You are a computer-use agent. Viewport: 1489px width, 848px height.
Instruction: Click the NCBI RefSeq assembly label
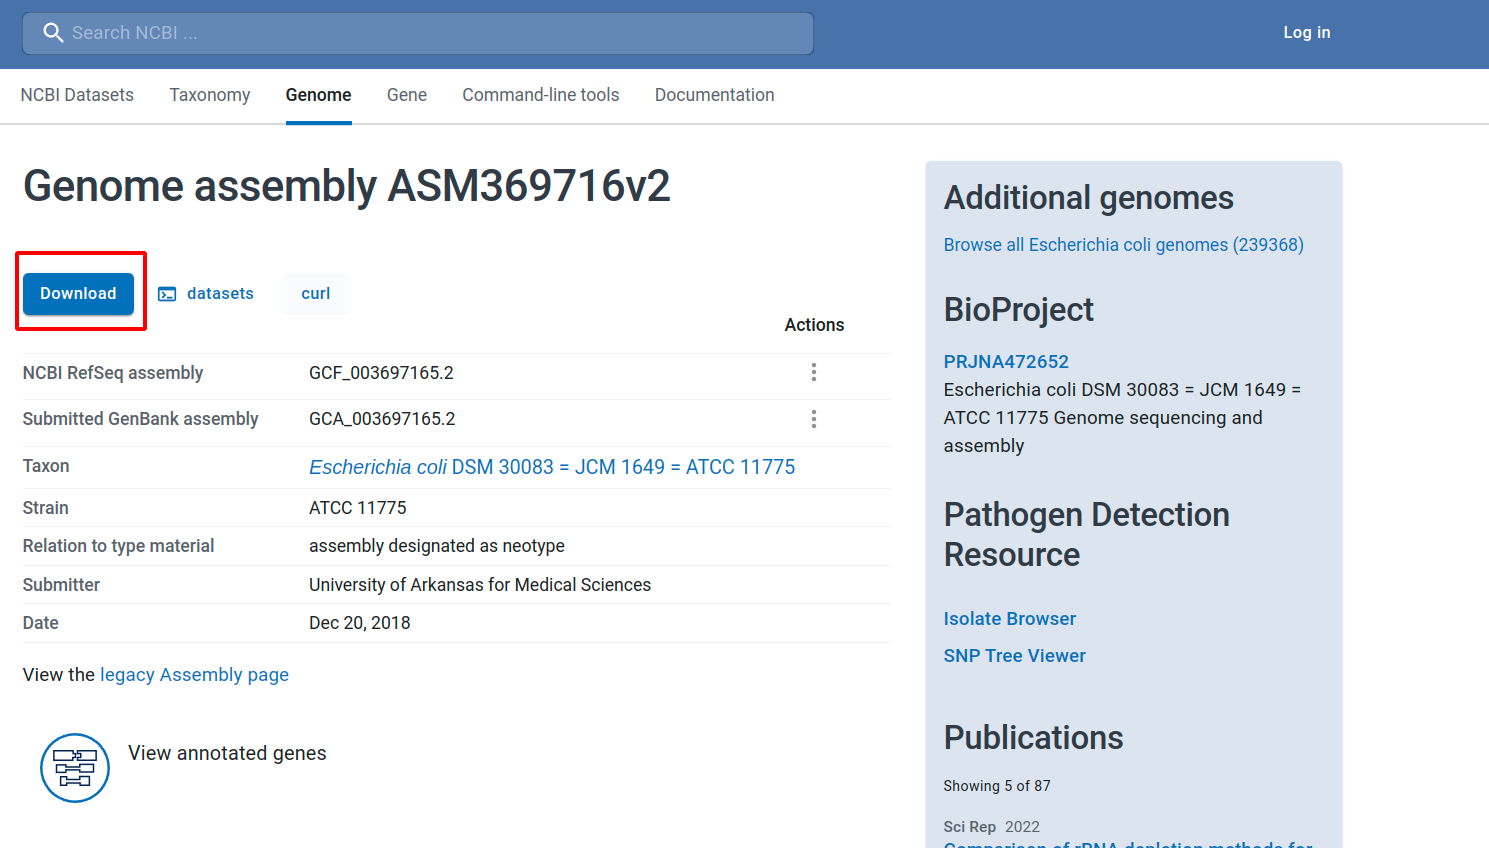tap(113, 373)
